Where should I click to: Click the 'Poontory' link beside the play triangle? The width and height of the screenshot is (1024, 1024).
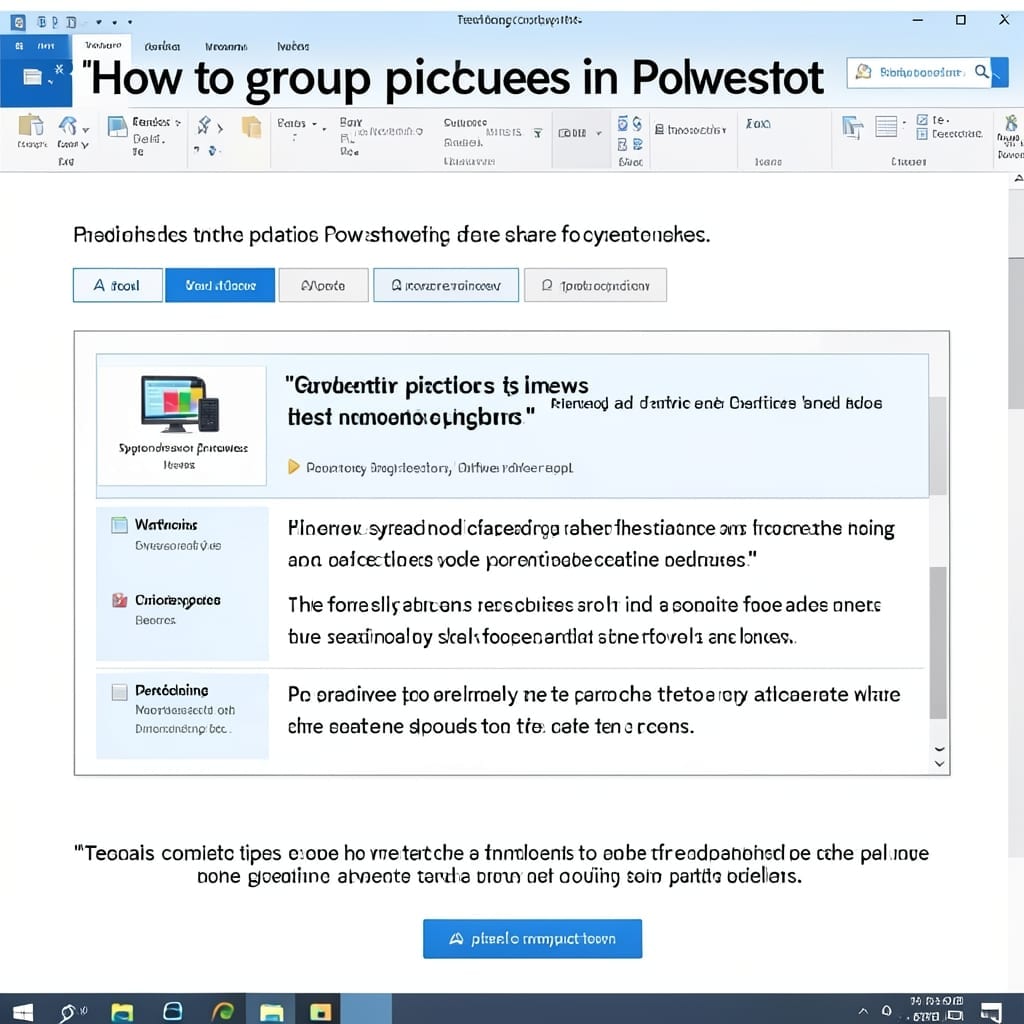(336, 468)
